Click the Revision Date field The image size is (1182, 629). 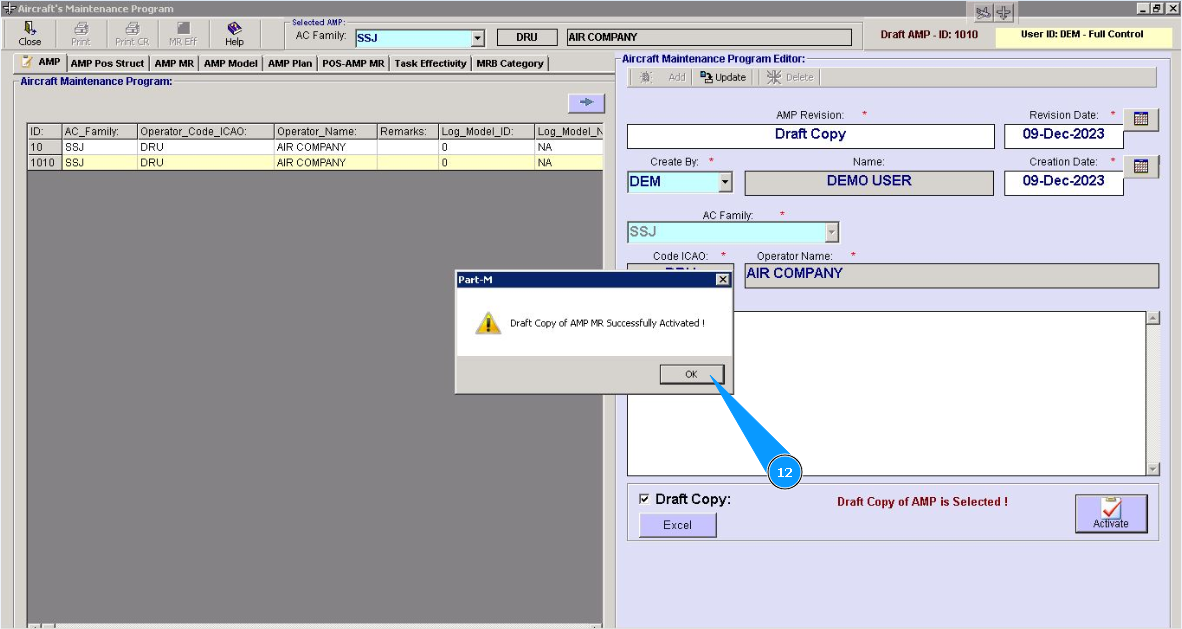coord(1063,136)
